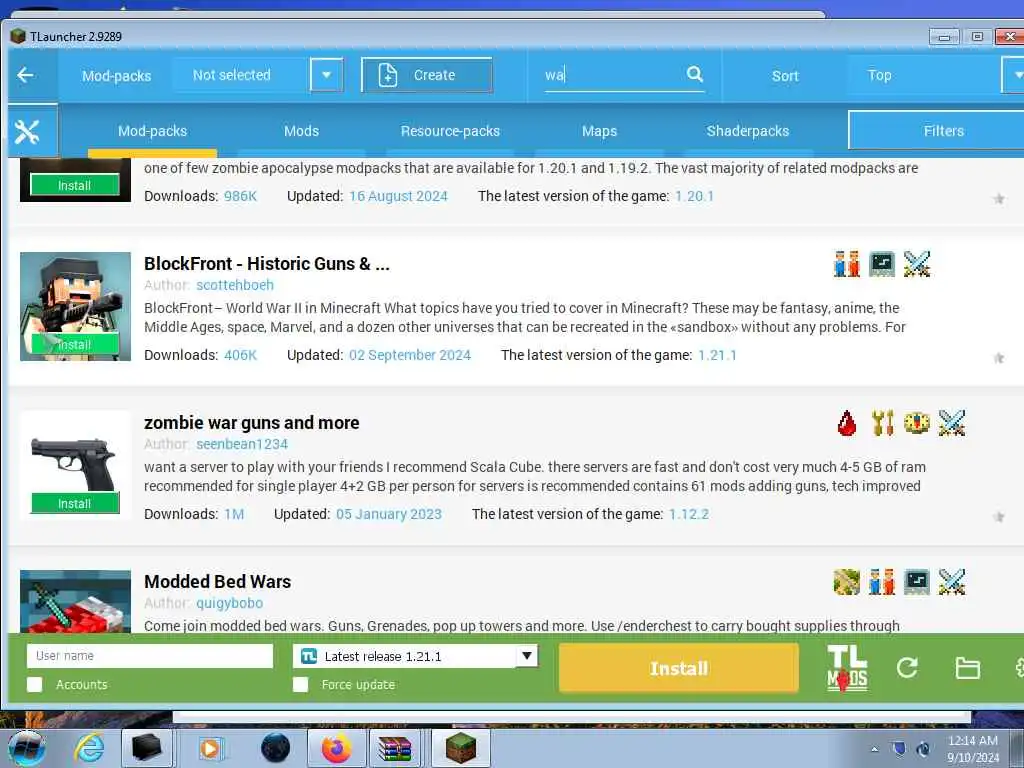Click the monitor category icon on BlockFront
The image size is (1024, 768).
(882, 264)
